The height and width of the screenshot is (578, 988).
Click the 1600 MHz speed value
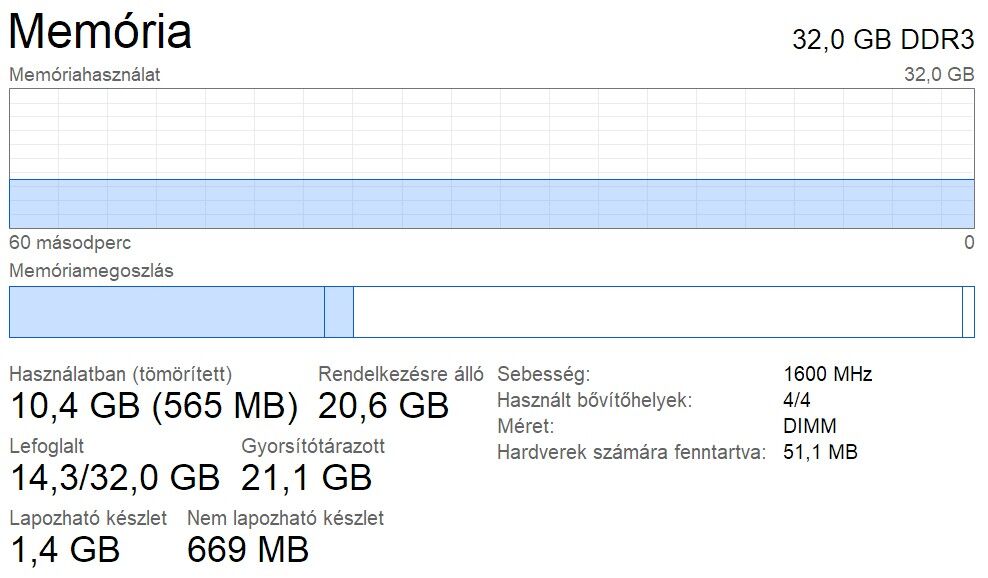[828, 375]
